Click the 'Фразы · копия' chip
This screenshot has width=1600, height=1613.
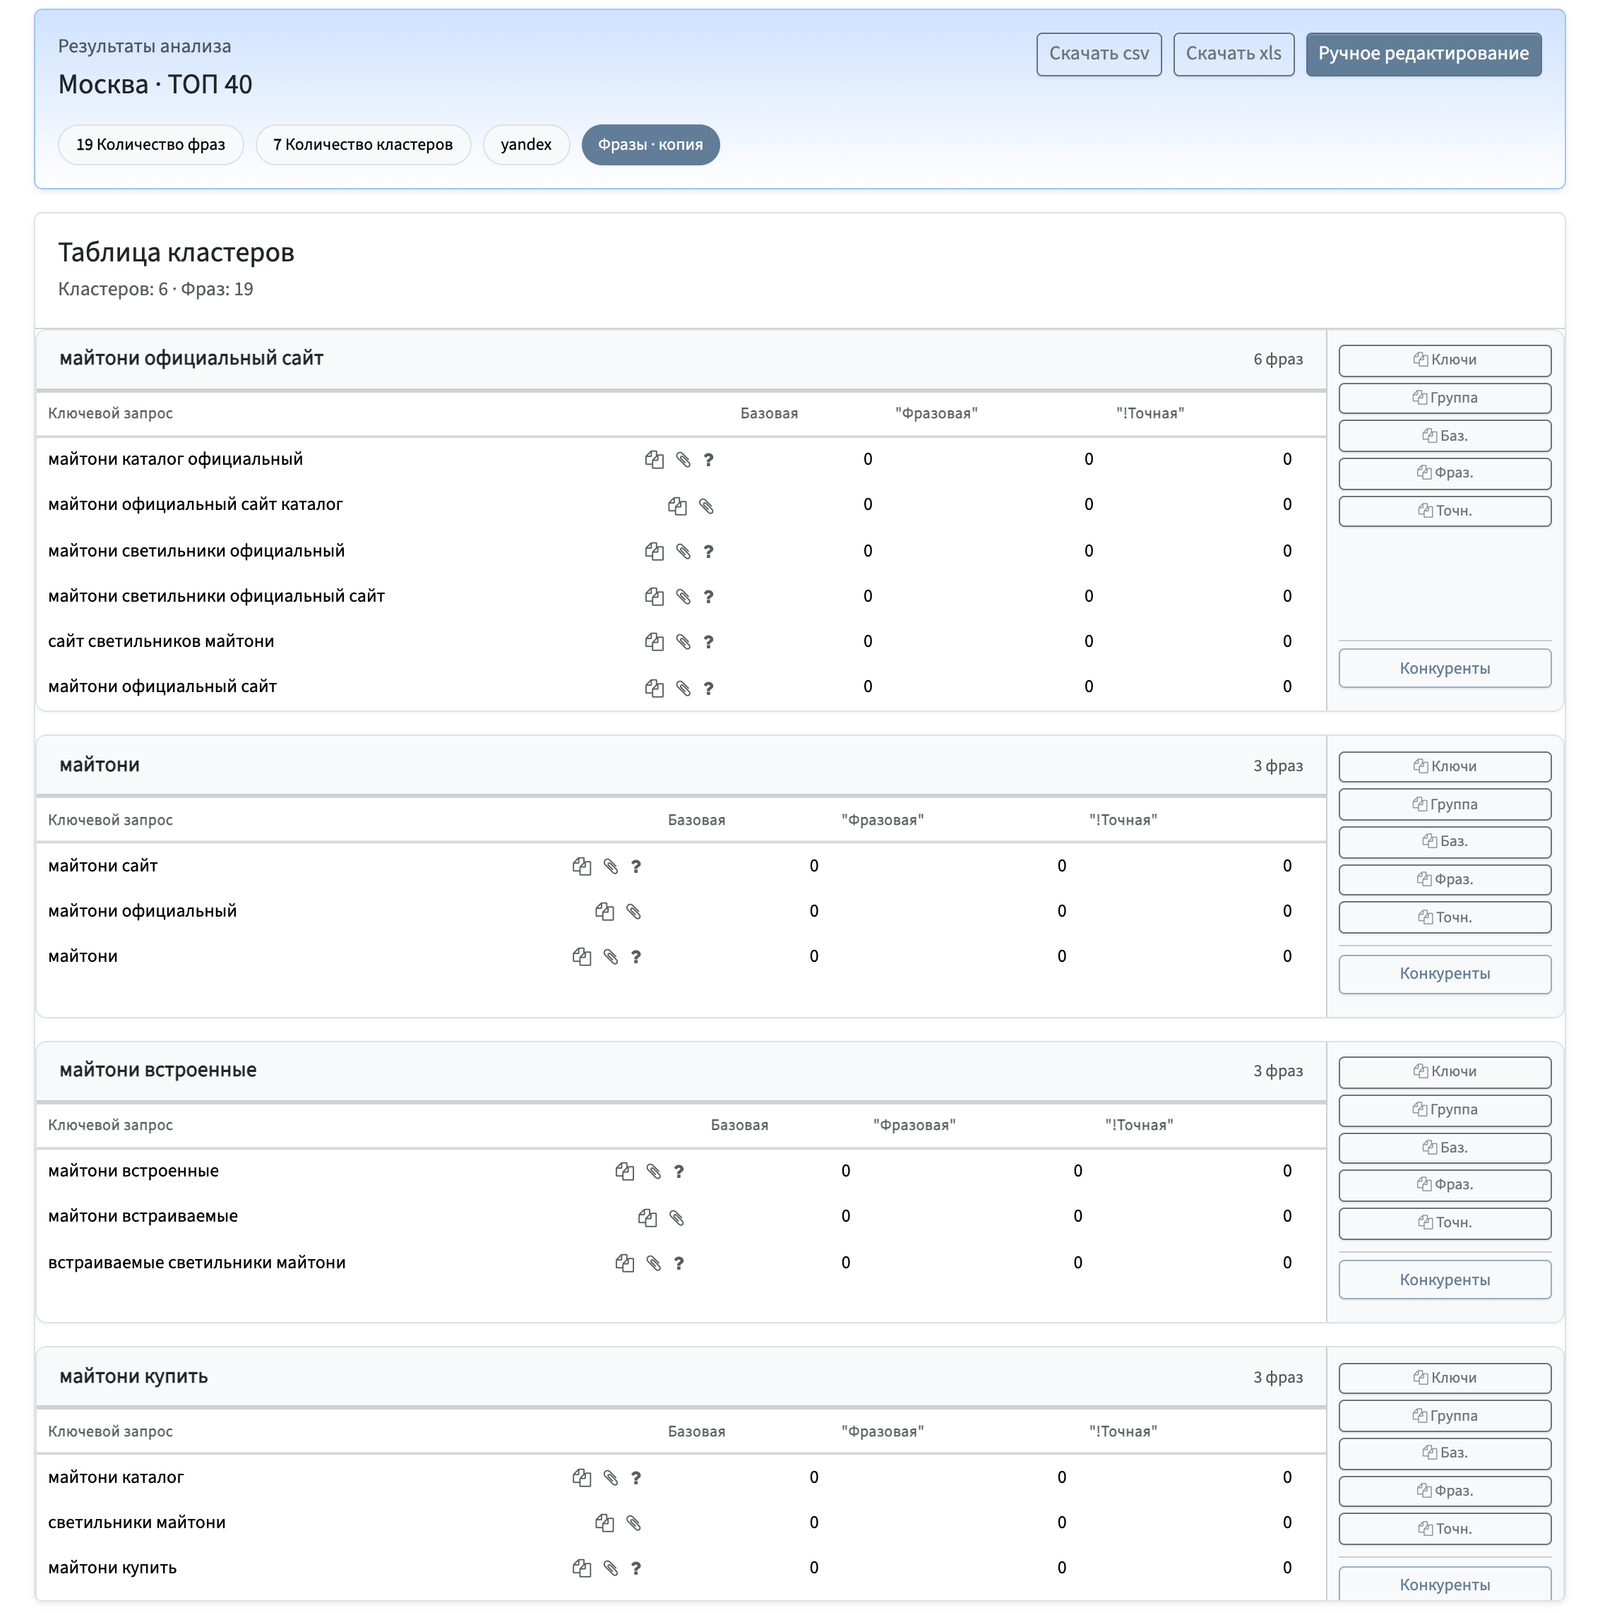tap(651, 145)
